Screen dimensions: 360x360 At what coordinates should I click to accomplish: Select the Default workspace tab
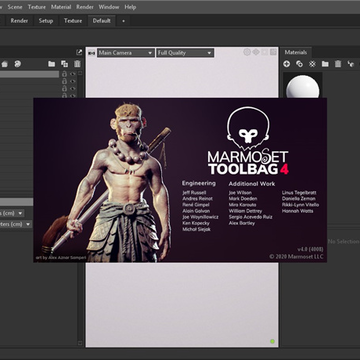pos(102,21)
